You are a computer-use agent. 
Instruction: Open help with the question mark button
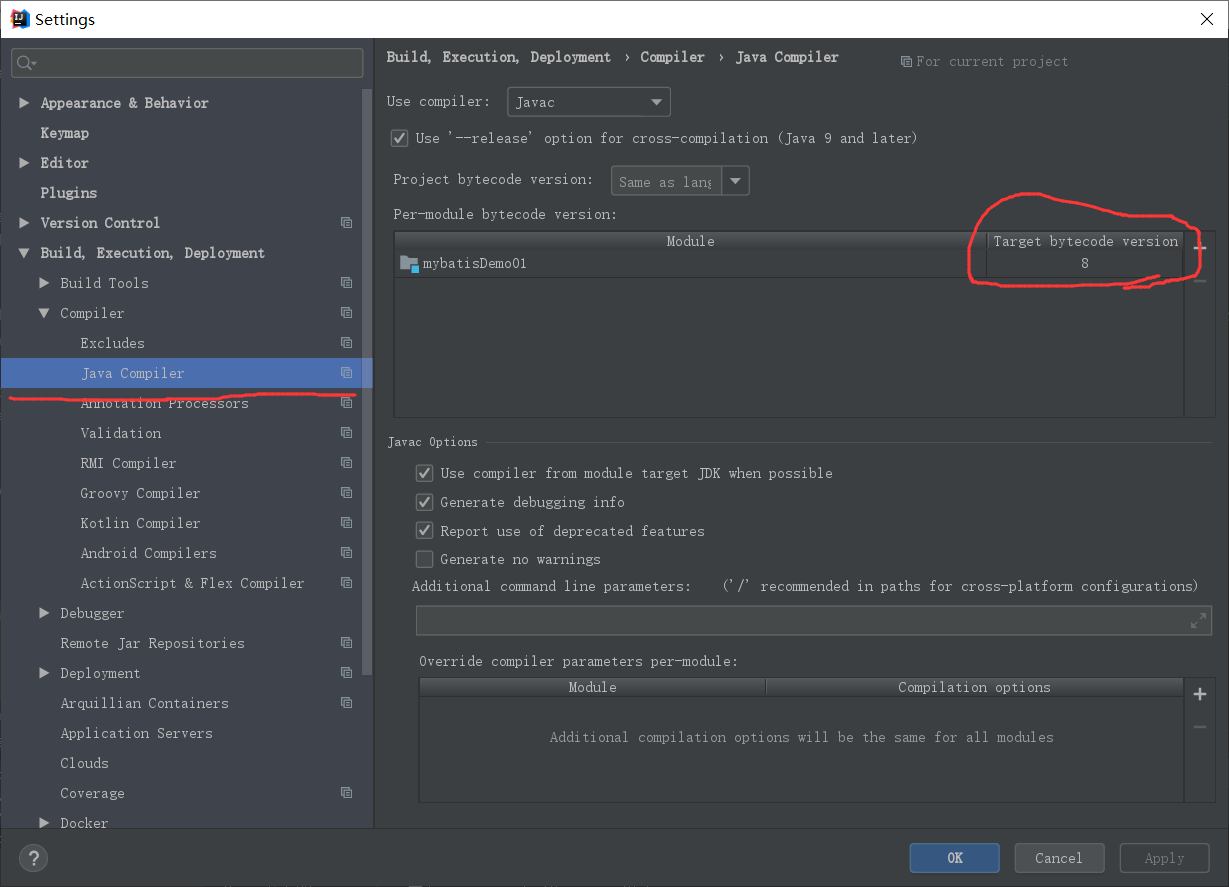click(x=33, y=858)
